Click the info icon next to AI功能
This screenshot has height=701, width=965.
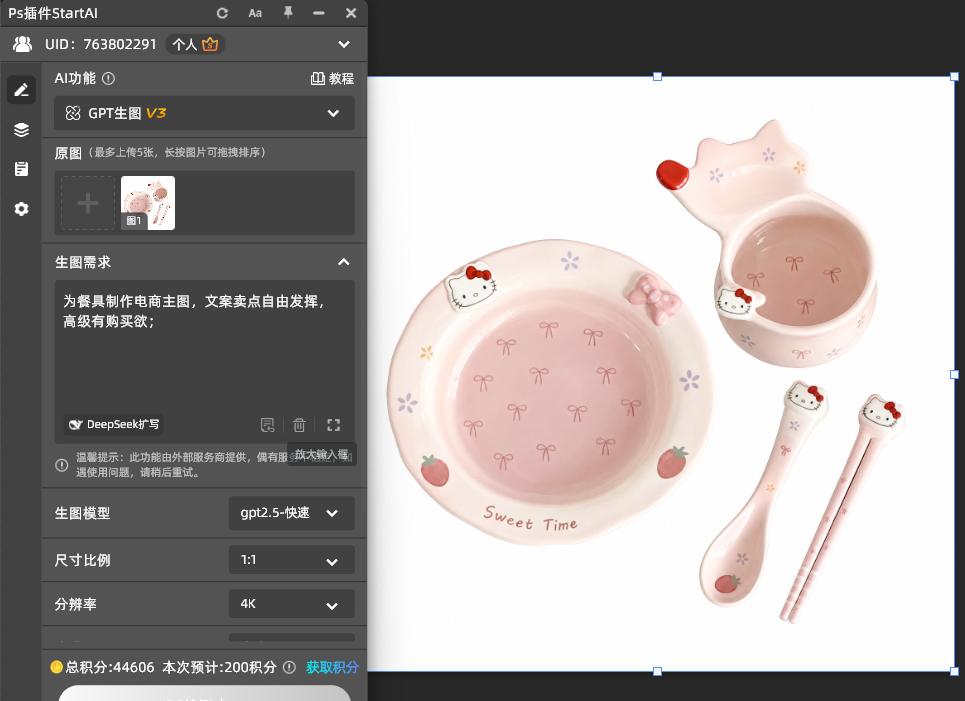pyautogui.click(x=109, y=78)
